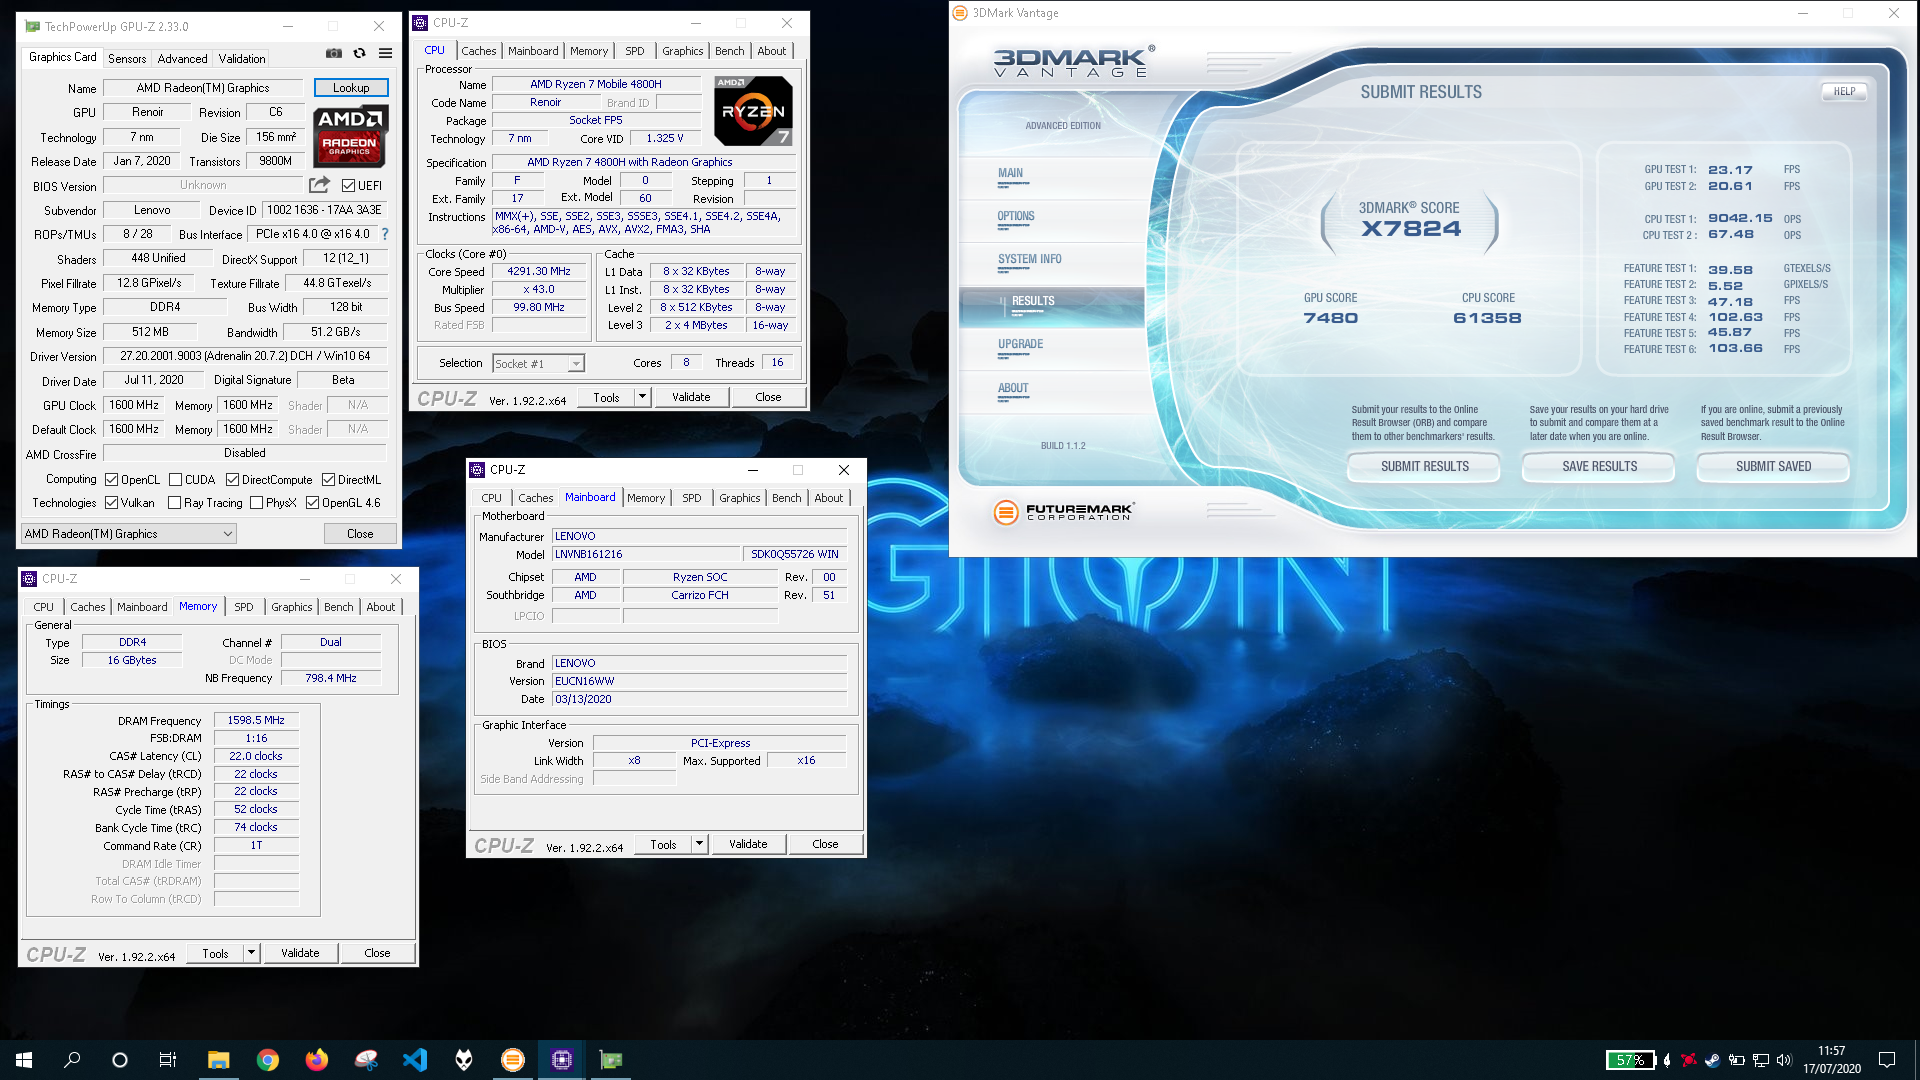Open the Snipping Tool taskbar icon

click(366, 1060)
